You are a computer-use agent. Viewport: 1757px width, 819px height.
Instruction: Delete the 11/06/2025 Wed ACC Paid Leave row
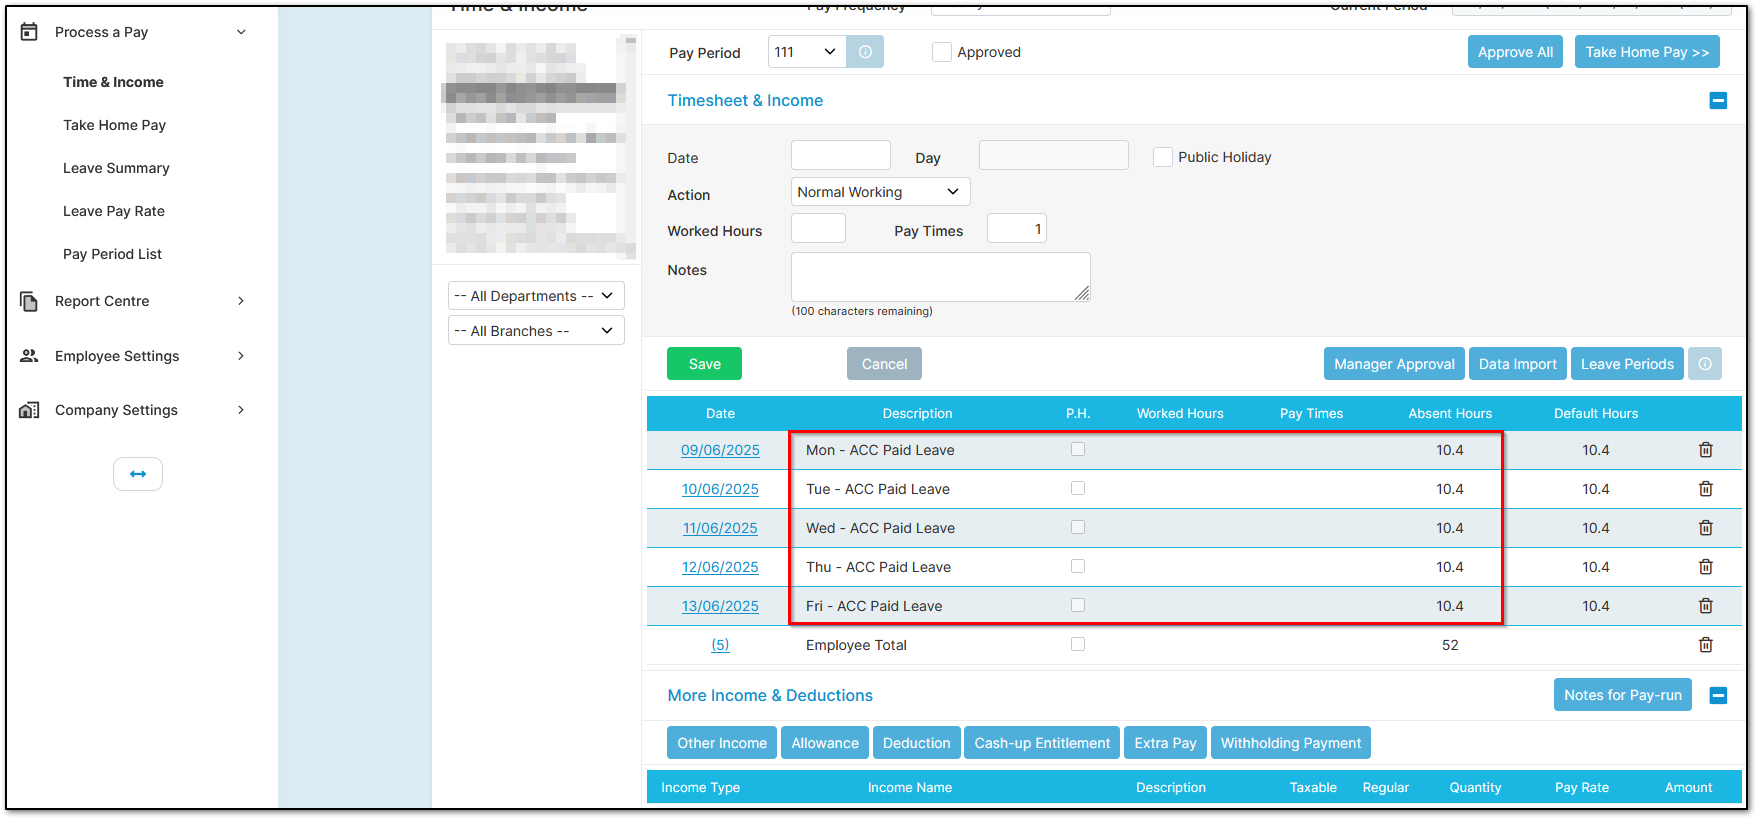point(1706,528)
